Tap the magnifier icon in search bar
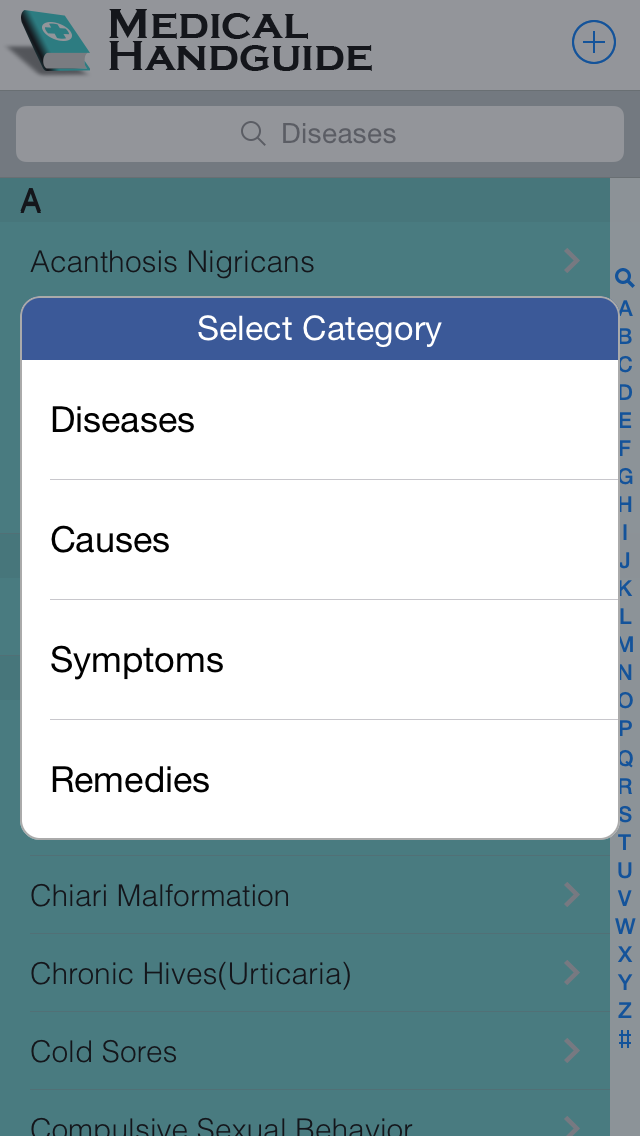The height and width of the screenshot is (1136, 640). coord(253,133)
